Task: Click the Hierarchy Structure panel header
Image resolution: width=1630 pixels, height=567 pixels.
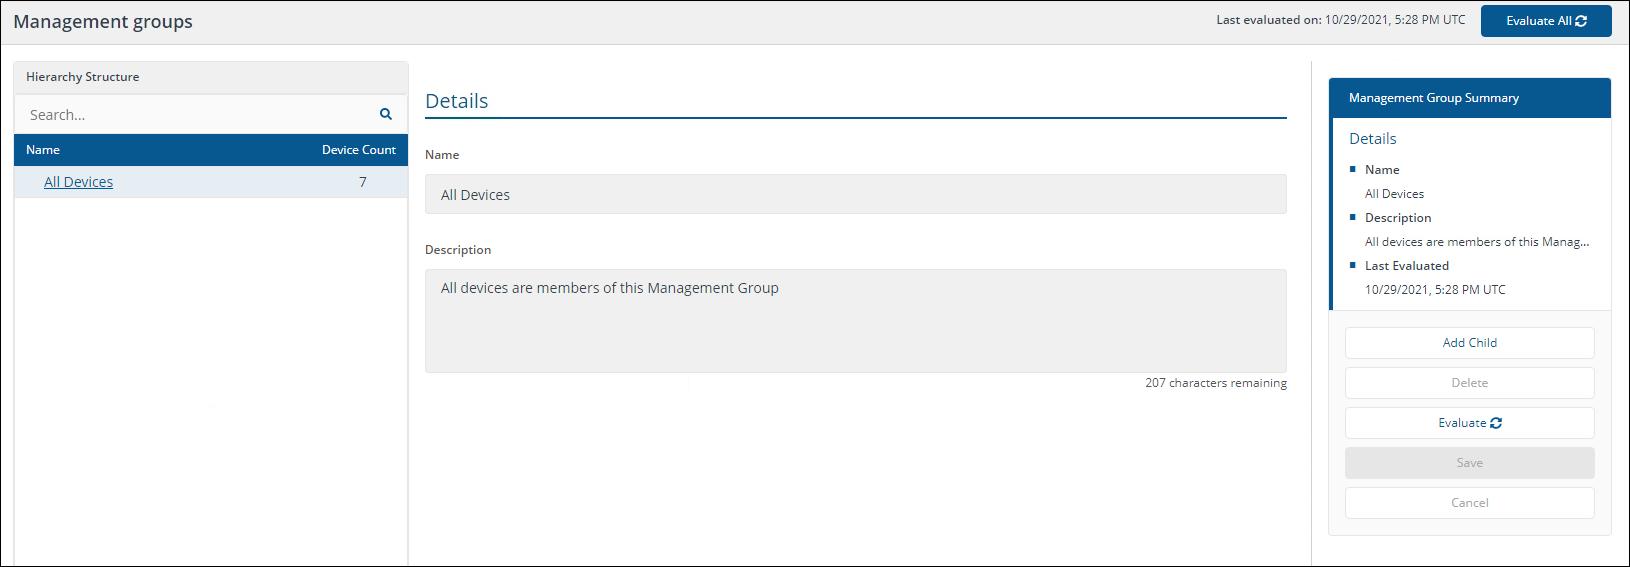Action: pos(83,77)
